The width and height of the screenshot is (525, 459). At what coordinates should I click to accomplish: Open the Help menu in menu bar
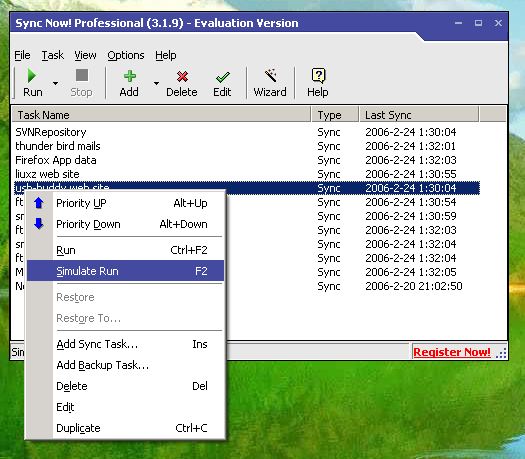point(166,55)
